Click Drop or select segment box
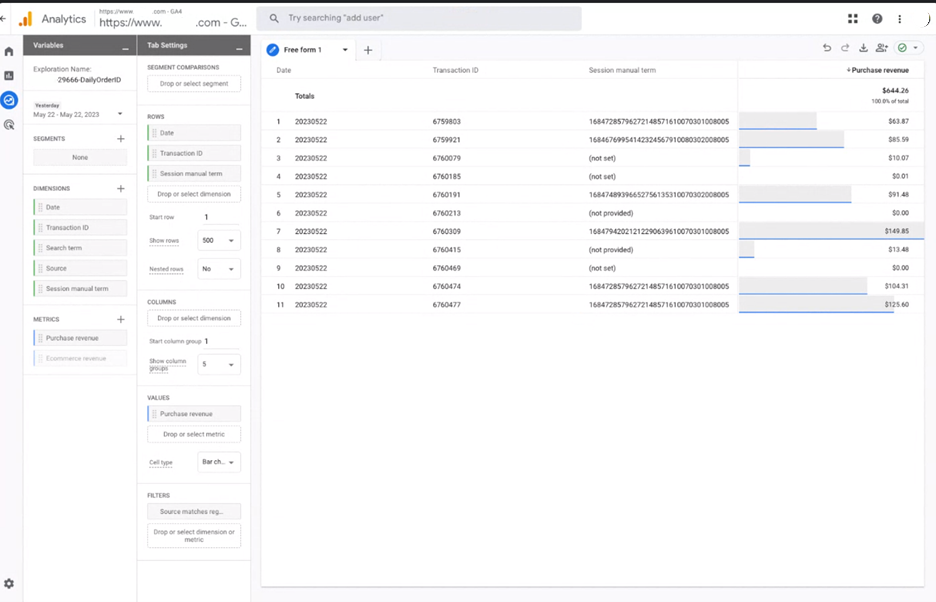 click(x=194, y=84)
